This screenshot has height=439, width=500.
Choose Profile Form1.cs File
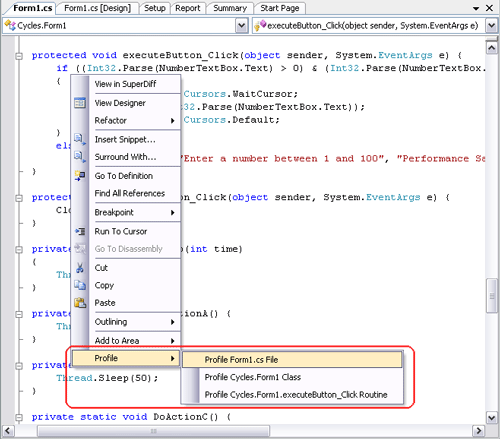tap(292, 360)
